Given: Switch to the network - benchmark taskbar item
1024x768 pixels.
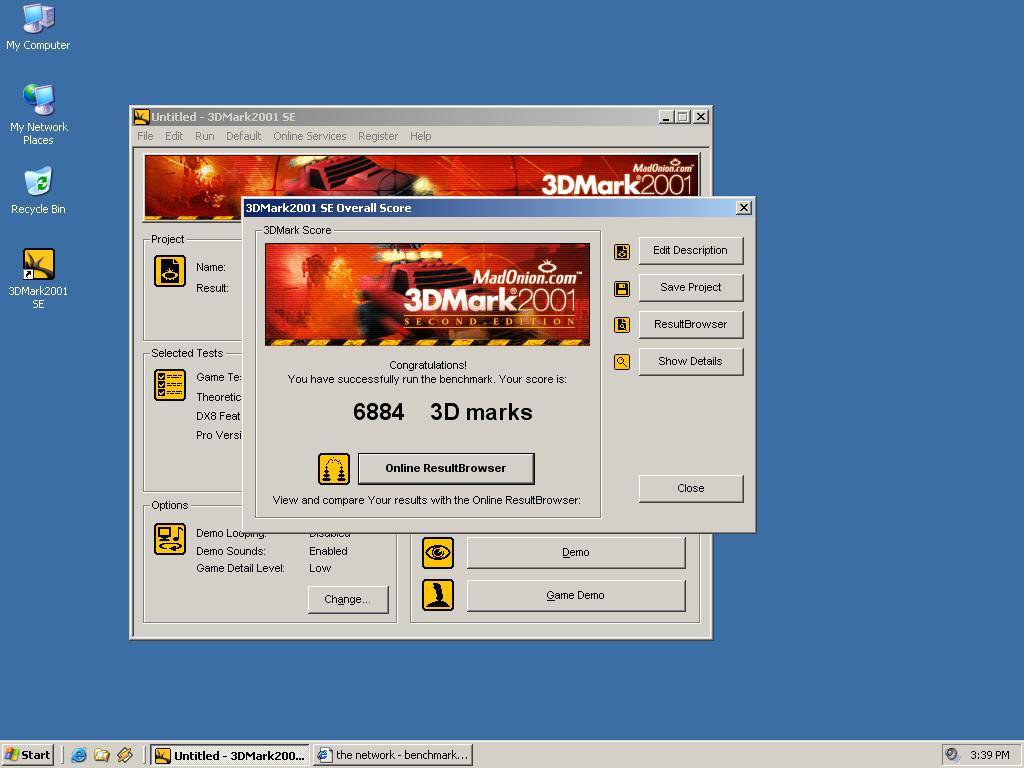Looking at the screenshot, I should point(392,756).
